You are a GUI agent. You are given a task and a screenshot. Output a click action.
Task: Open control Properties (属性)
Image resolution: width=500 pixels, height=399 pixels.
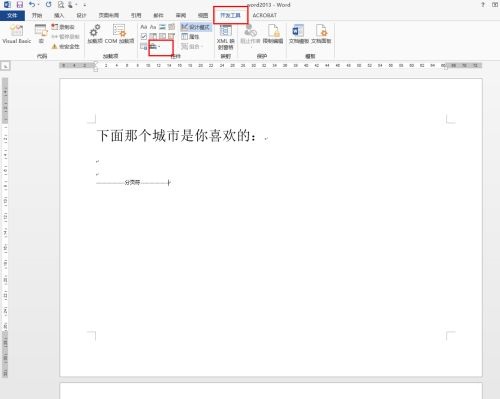click(190, 36)
